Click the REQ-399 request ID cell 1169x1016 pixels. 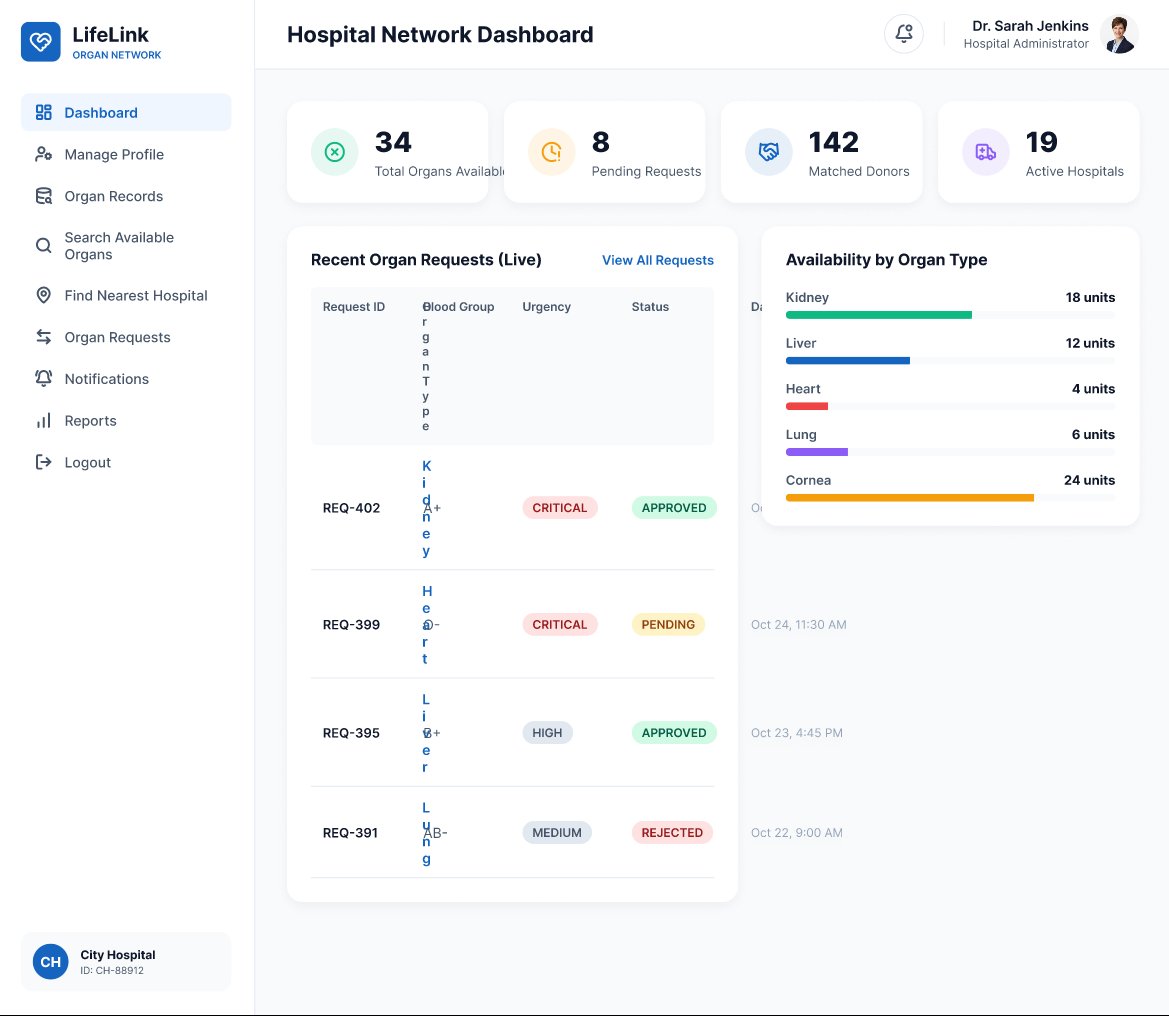click(351, 625)
